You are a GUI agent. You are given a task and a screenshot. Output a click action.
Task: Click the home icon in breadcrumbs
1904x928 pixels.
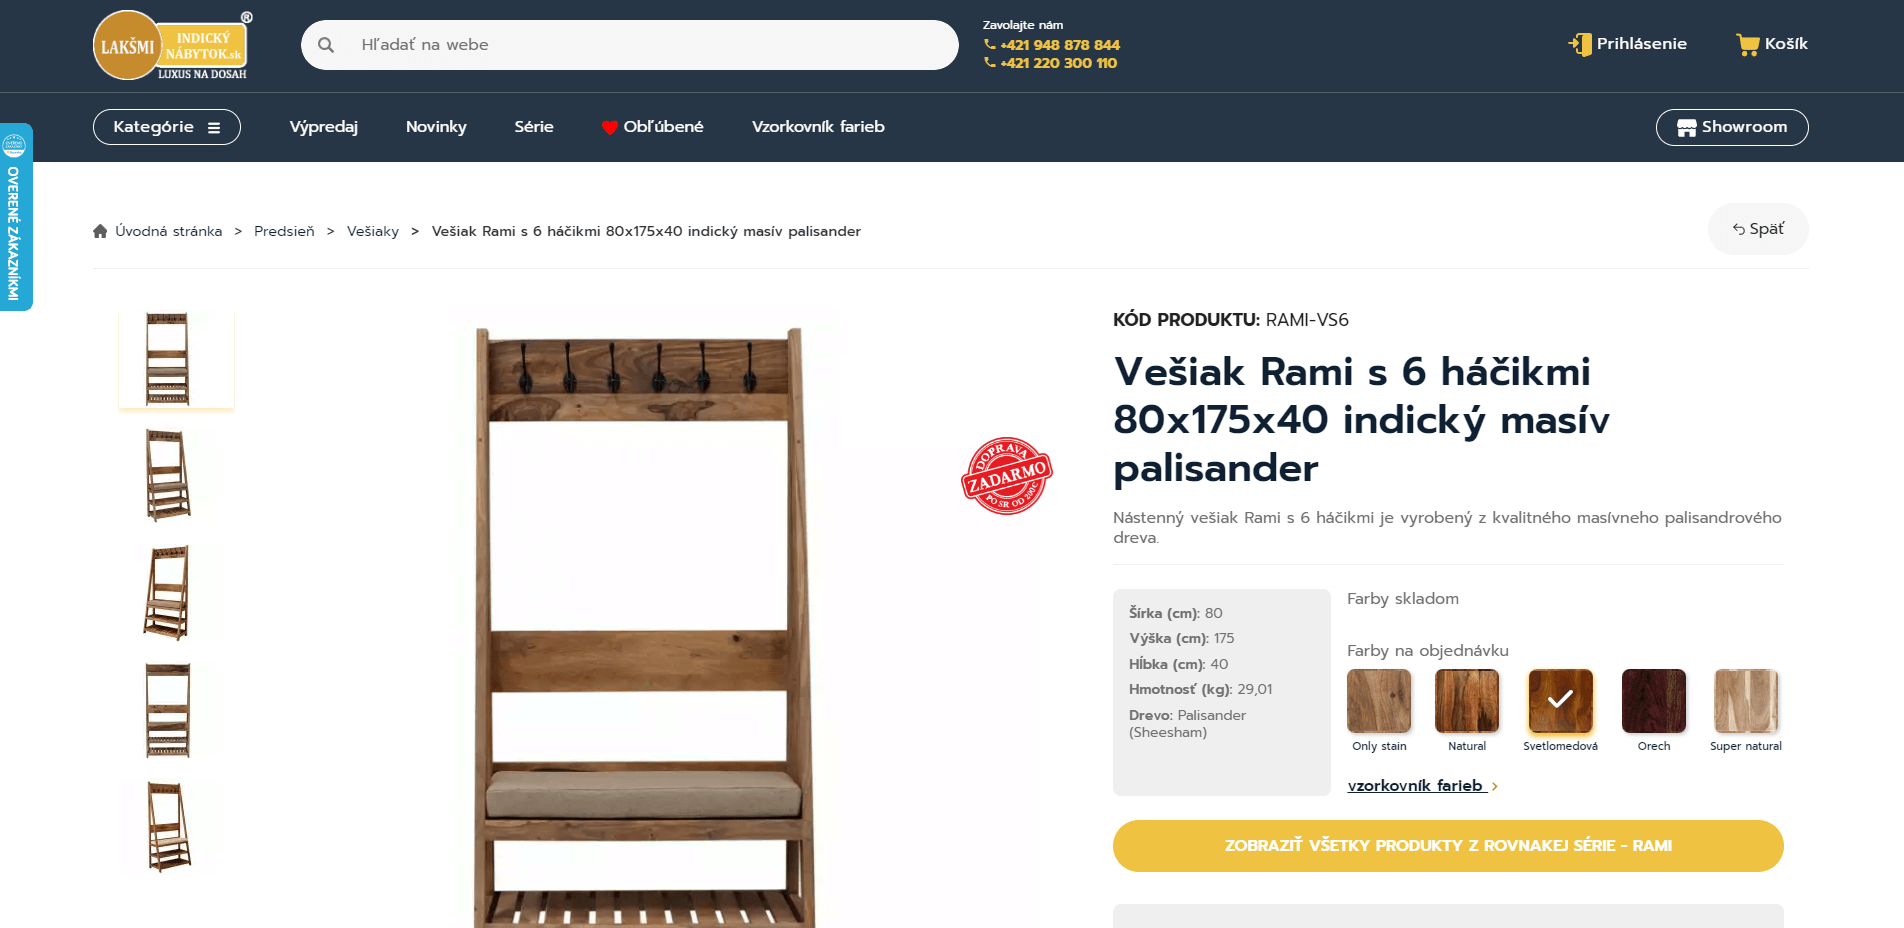coord(100,231)
